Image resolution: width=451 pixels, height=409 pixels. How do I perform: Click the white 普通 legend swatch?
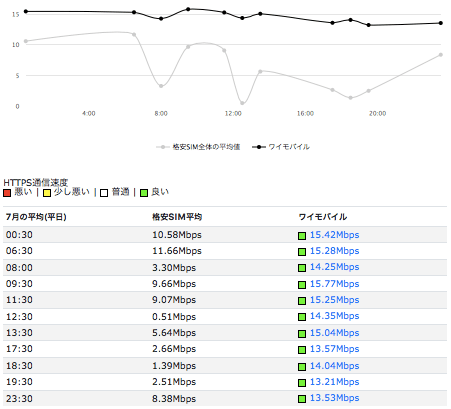tap(104, 193)
